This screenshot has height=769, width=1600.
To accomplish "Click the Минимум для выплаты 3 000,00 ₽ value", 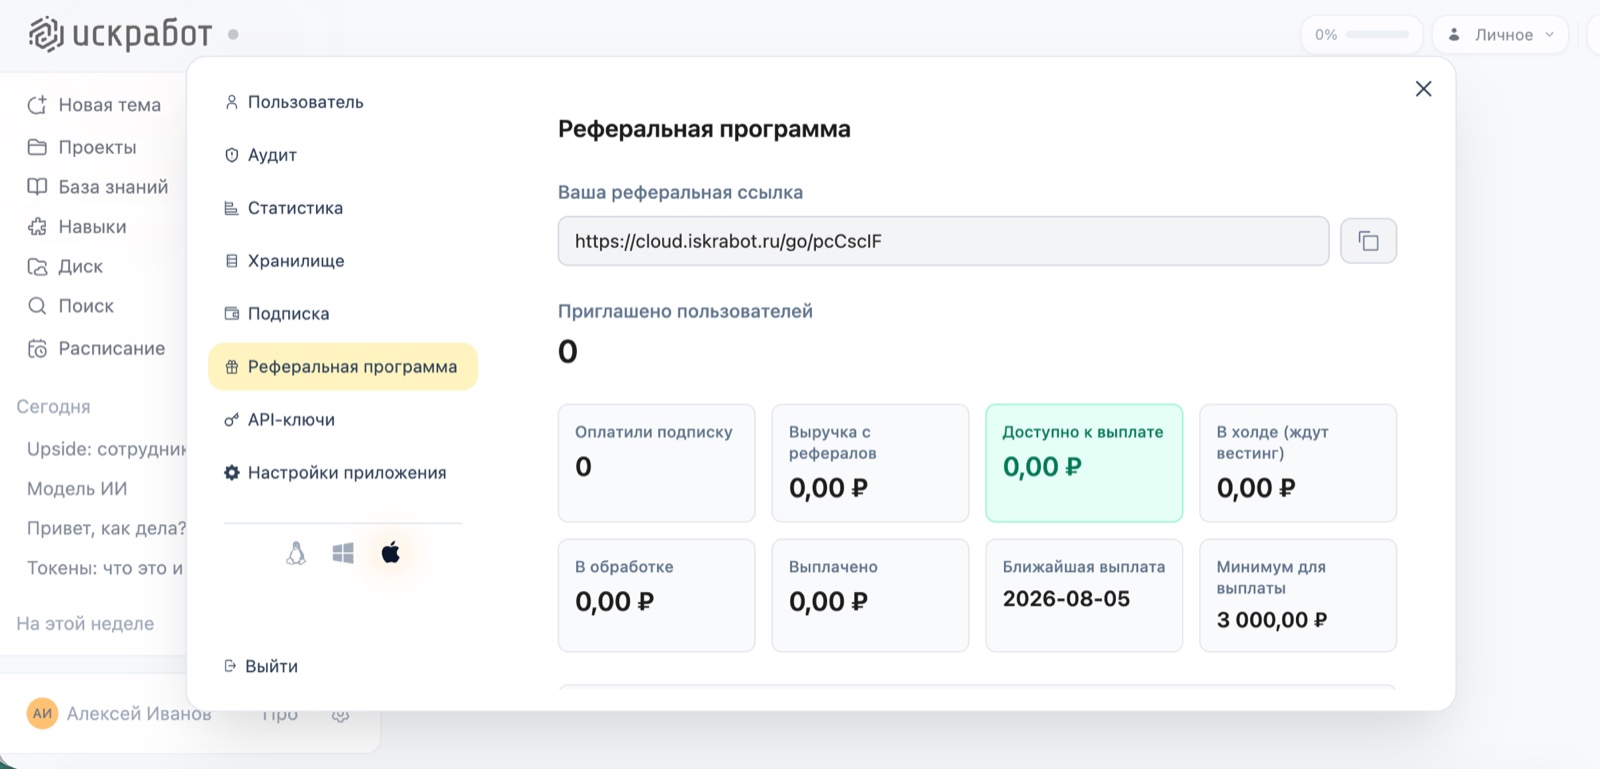I will pyautogui.click(x=1272, y=620).
